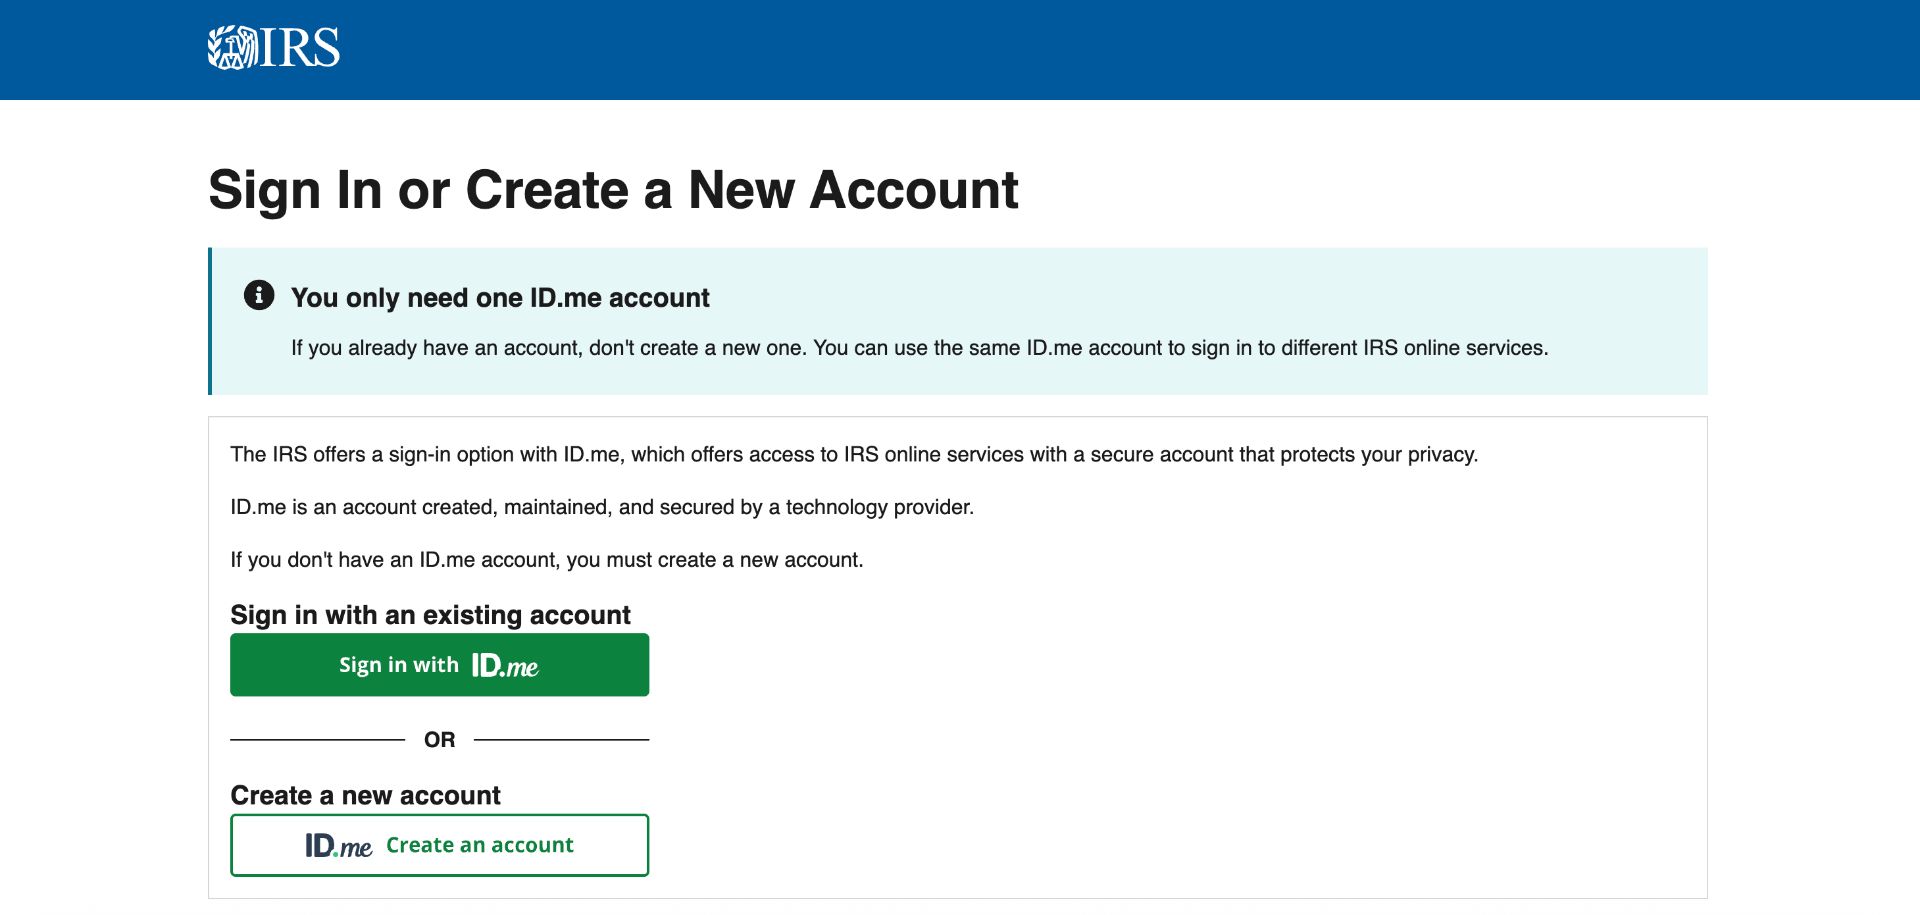Image resolution: width=1920 pixels, height=915 pixels.
Task: Select the Create a new account label
Action: pyautogui.click(x=366, y=795)
